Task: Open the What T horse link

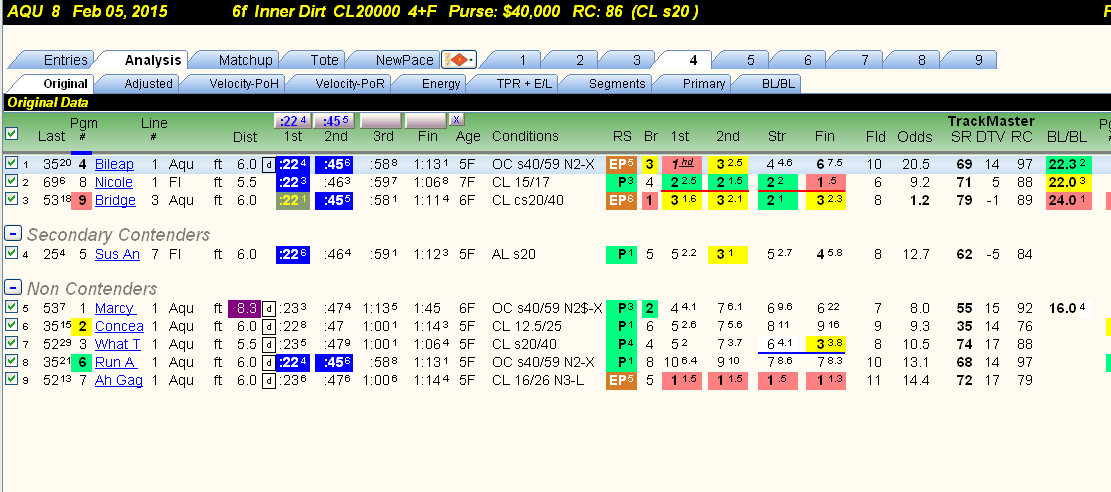Action: coord(117,344)
